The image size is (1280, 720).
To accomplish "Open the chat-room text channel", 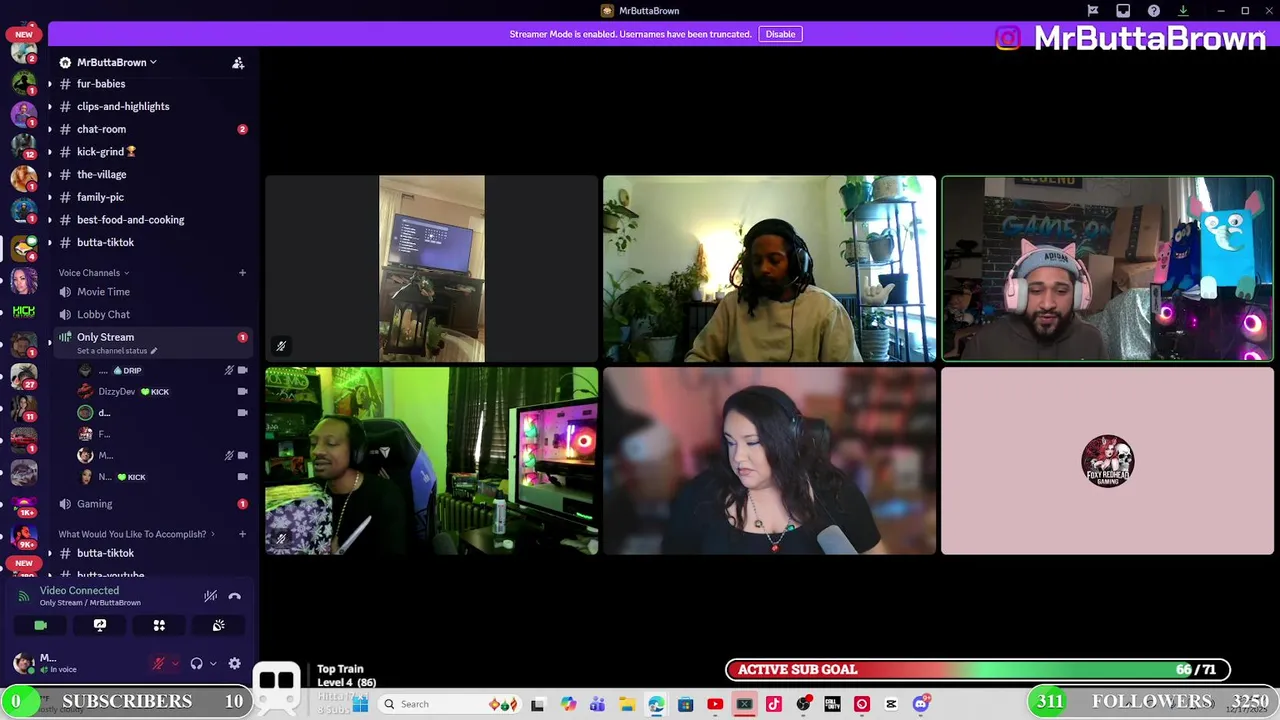I will coord(101,129).
